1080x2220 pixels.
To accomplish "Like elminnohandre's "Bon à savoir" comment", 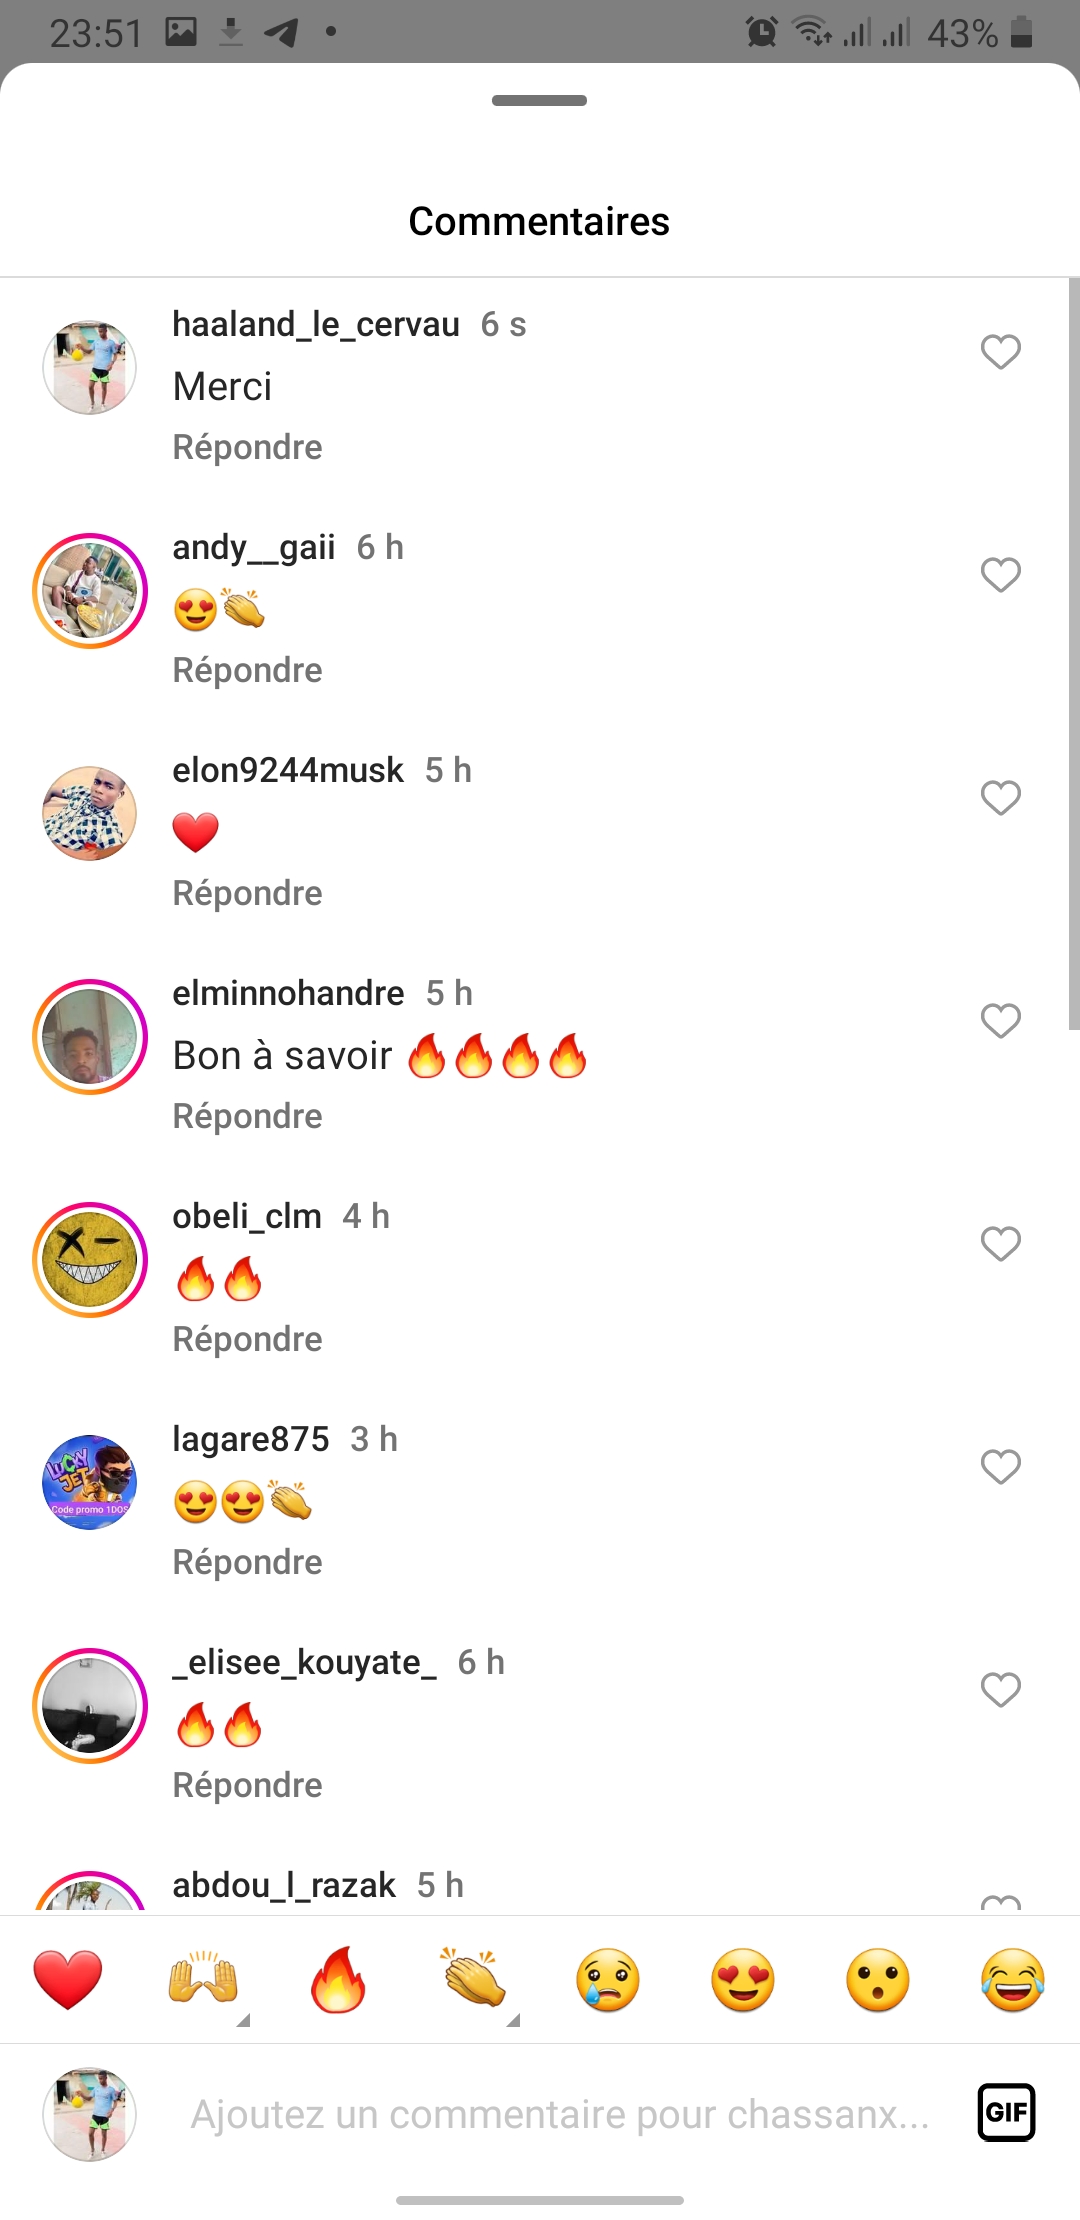I will point(1000,1021).
